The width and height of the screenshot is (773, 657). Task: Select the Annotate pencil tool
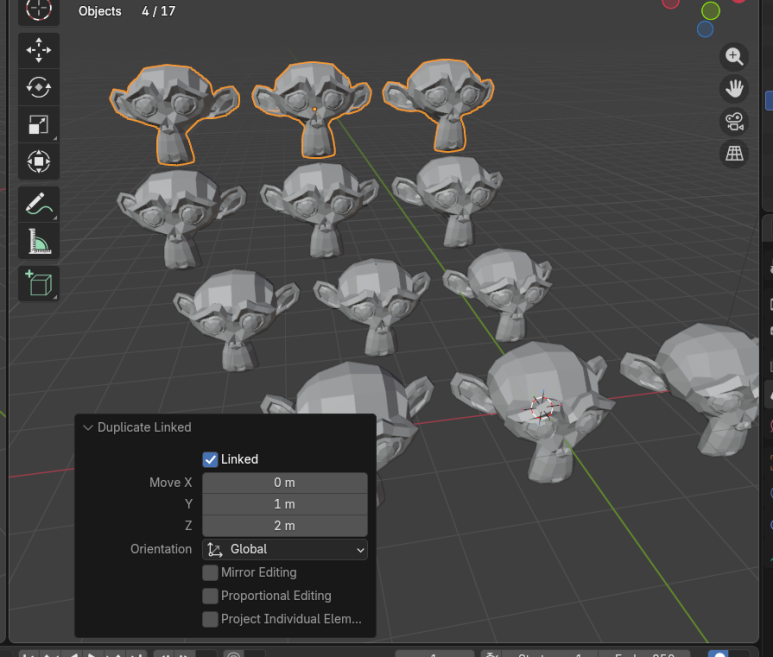(38, 204)
